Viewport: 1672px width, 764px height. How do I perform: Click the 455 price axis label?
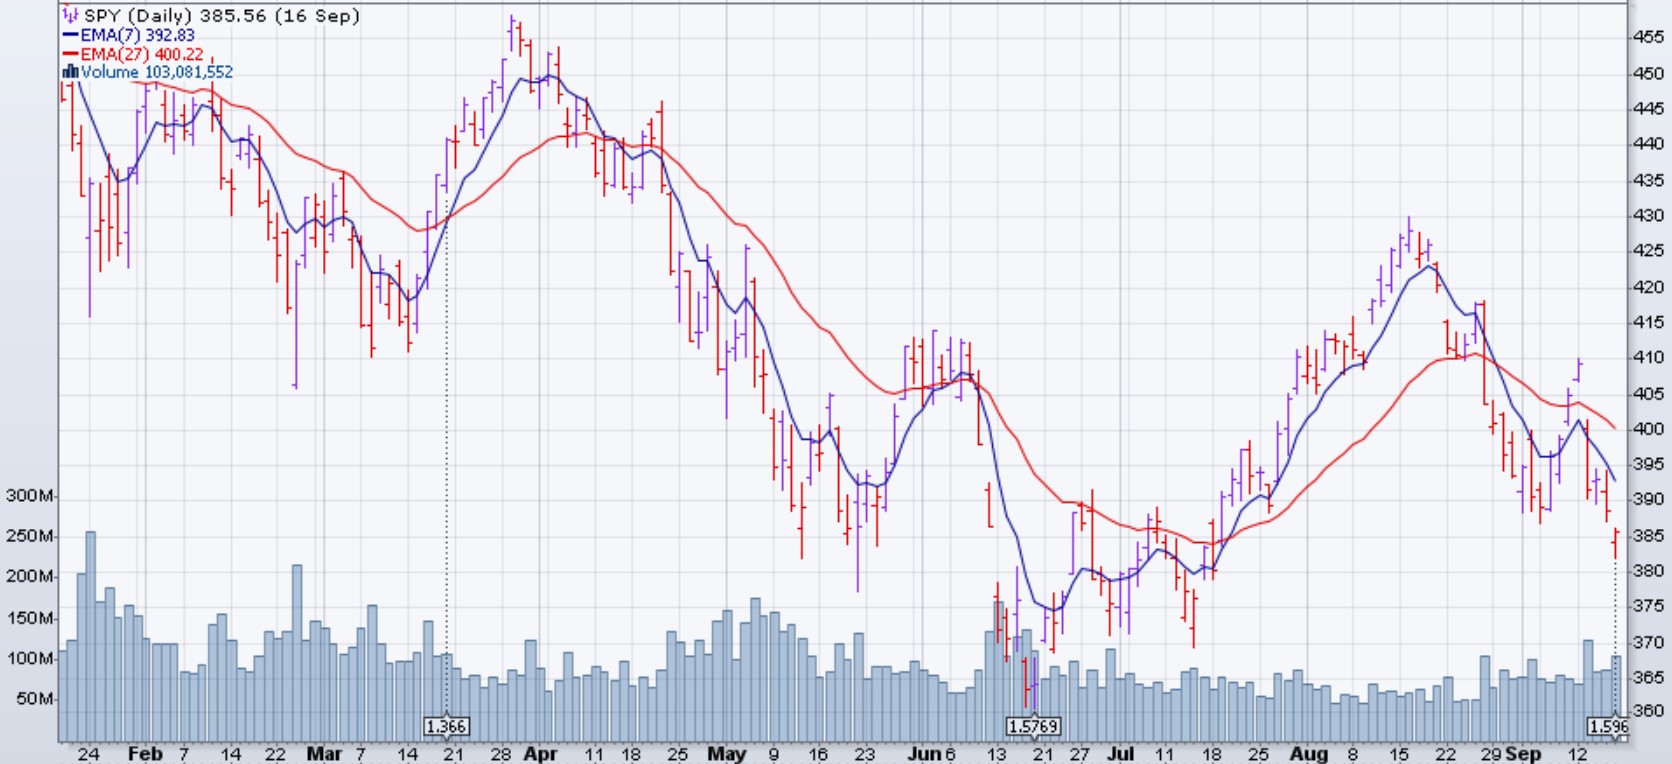click(x=1648, y=37)
